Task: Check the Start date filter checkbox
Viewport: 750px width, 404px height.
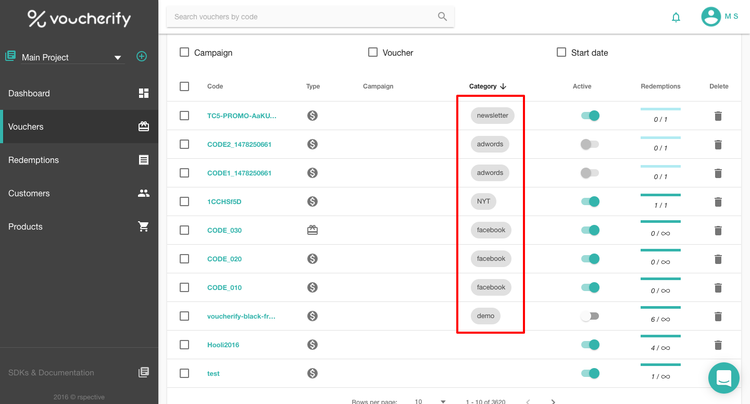Action: [561, 52]
